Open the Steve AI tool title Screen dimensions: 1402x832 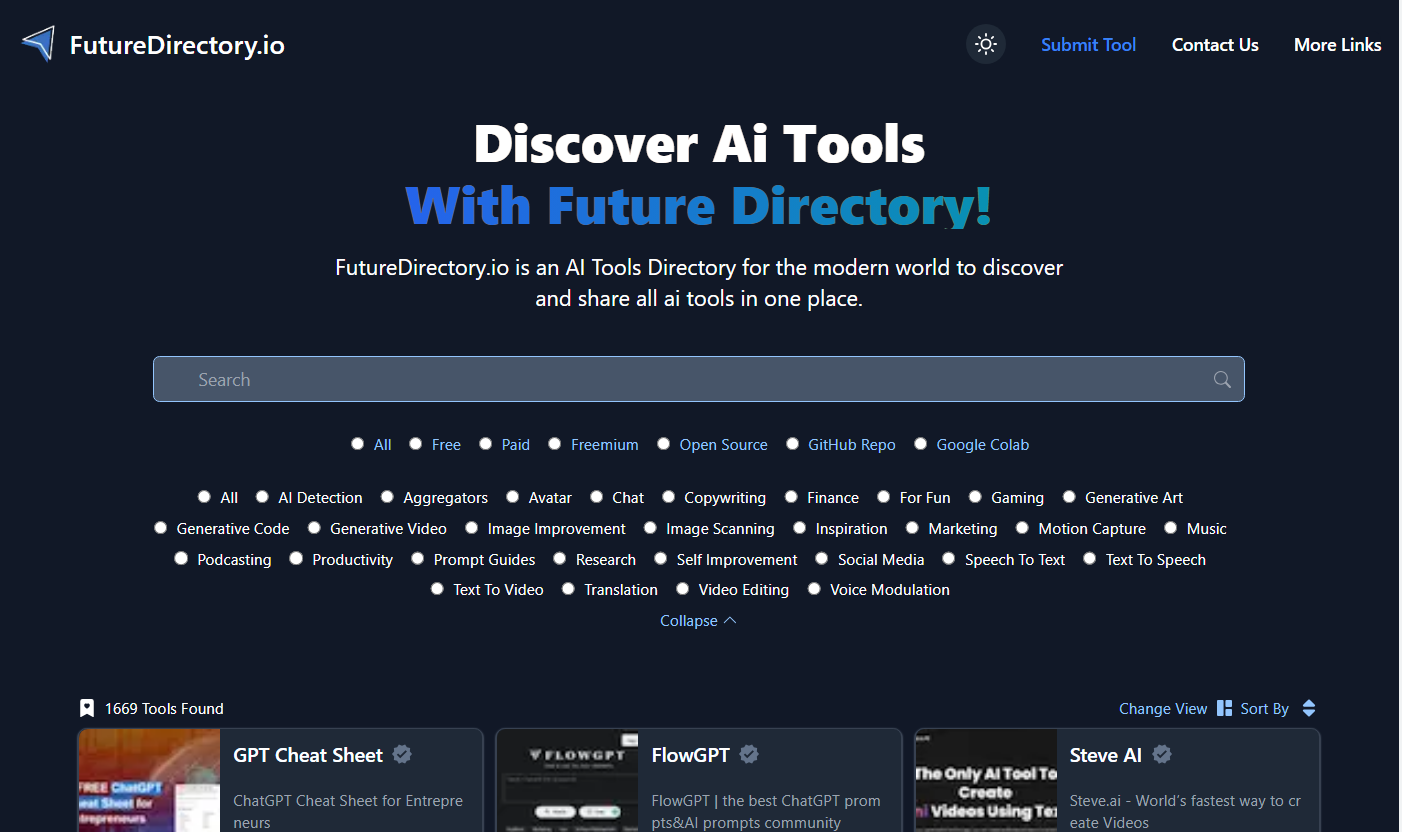pyautogui.click(x=1105, y=755)
